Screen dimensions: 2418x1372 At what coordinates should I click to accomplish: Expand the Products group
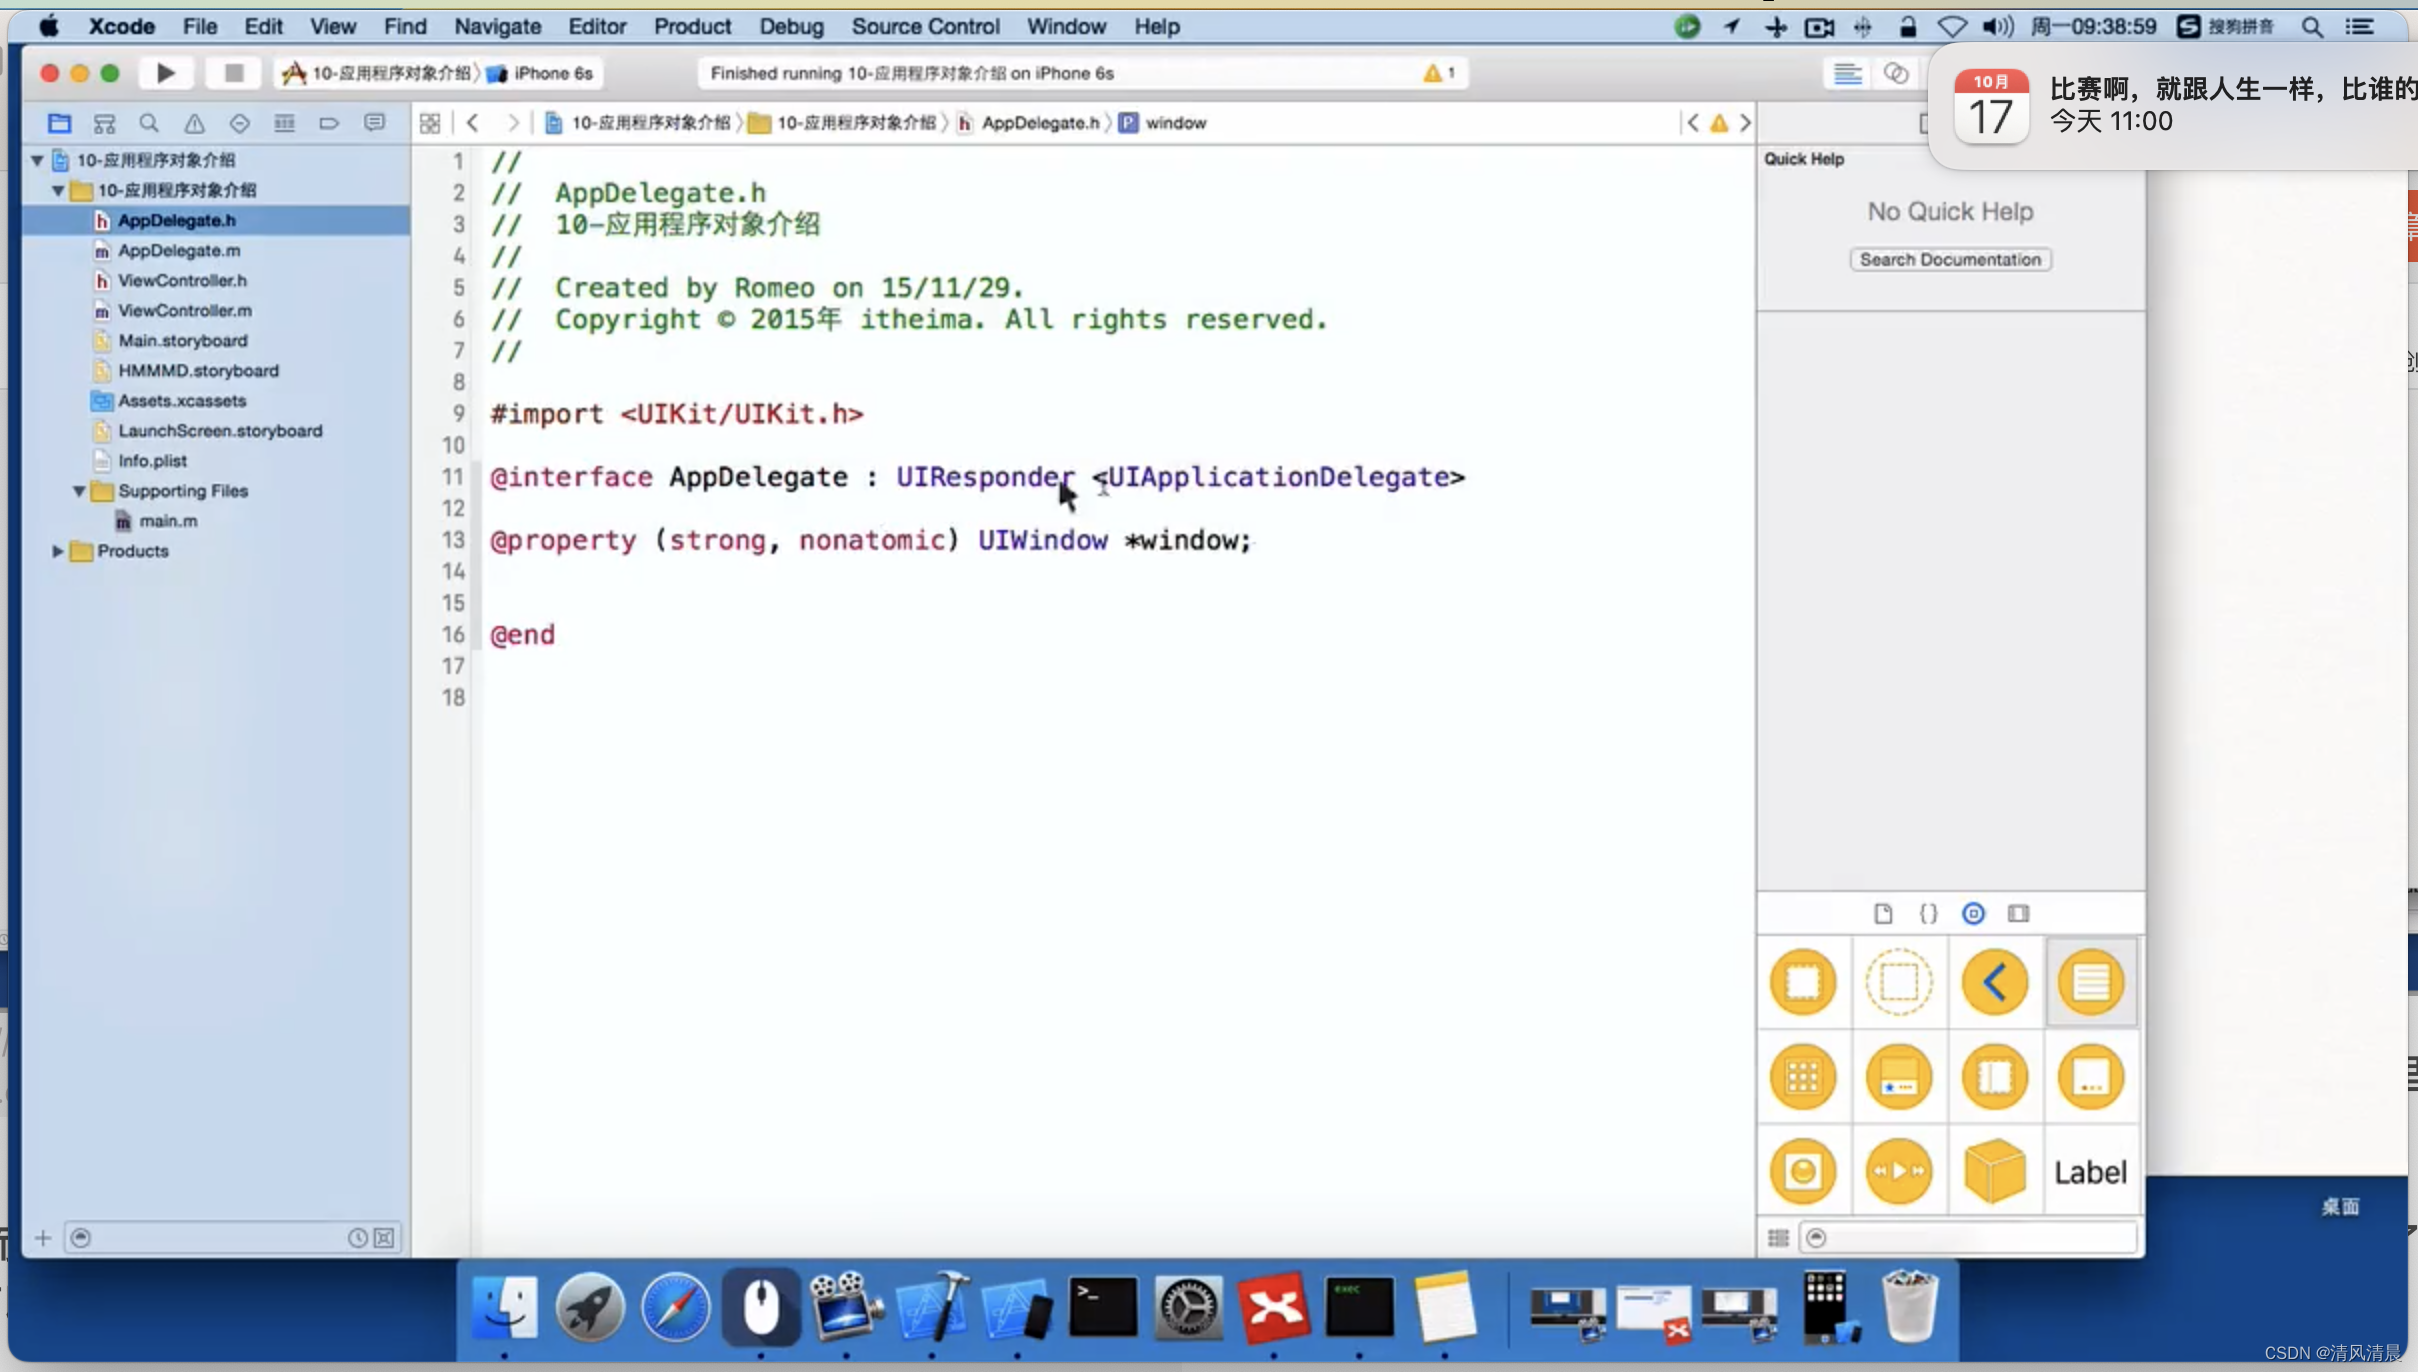pyautogui.click(x=58, y=551)
